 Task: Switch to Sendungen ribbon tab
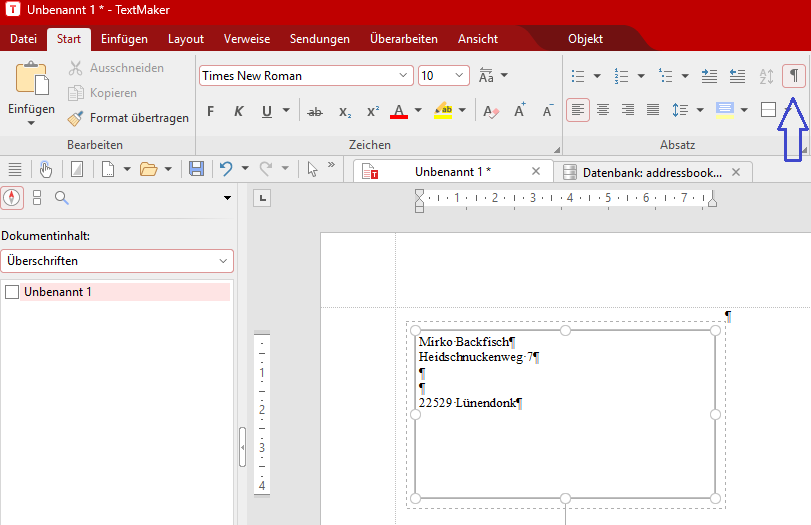(x=320, y=39)
